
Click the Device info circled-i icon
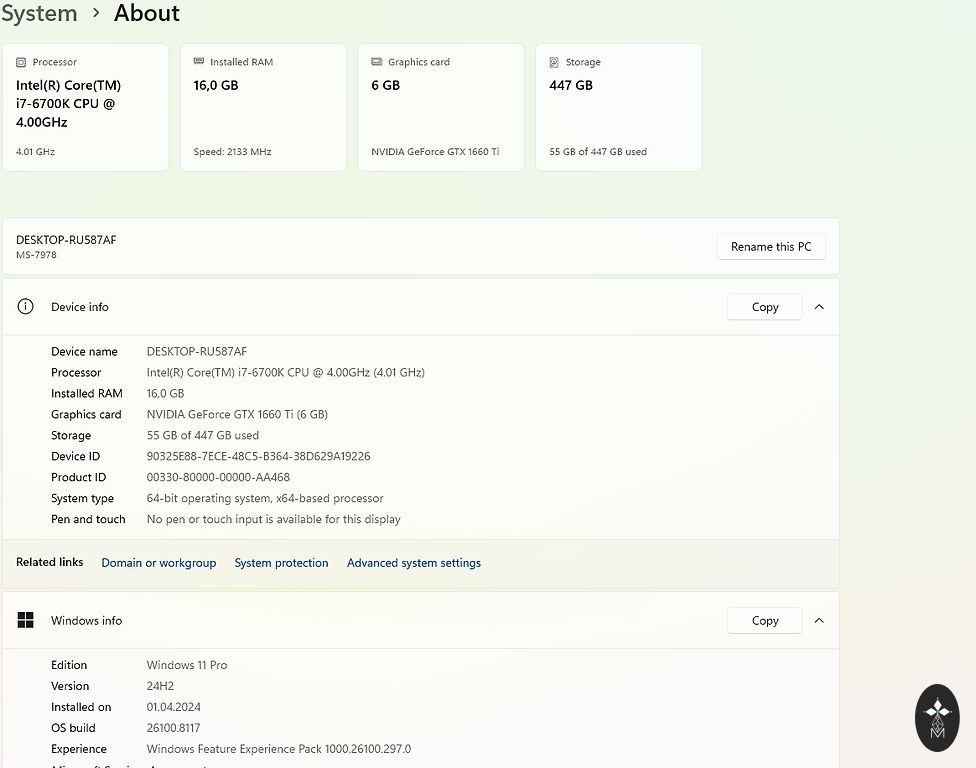(x=26, y=307)
